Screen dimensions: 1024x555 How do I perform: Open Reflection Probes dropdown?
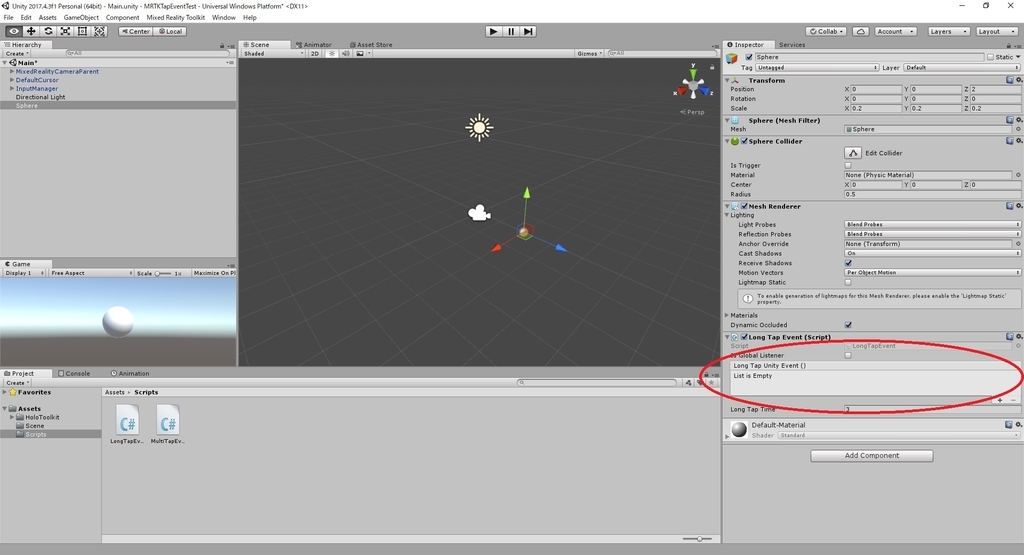tap(933, 234)
